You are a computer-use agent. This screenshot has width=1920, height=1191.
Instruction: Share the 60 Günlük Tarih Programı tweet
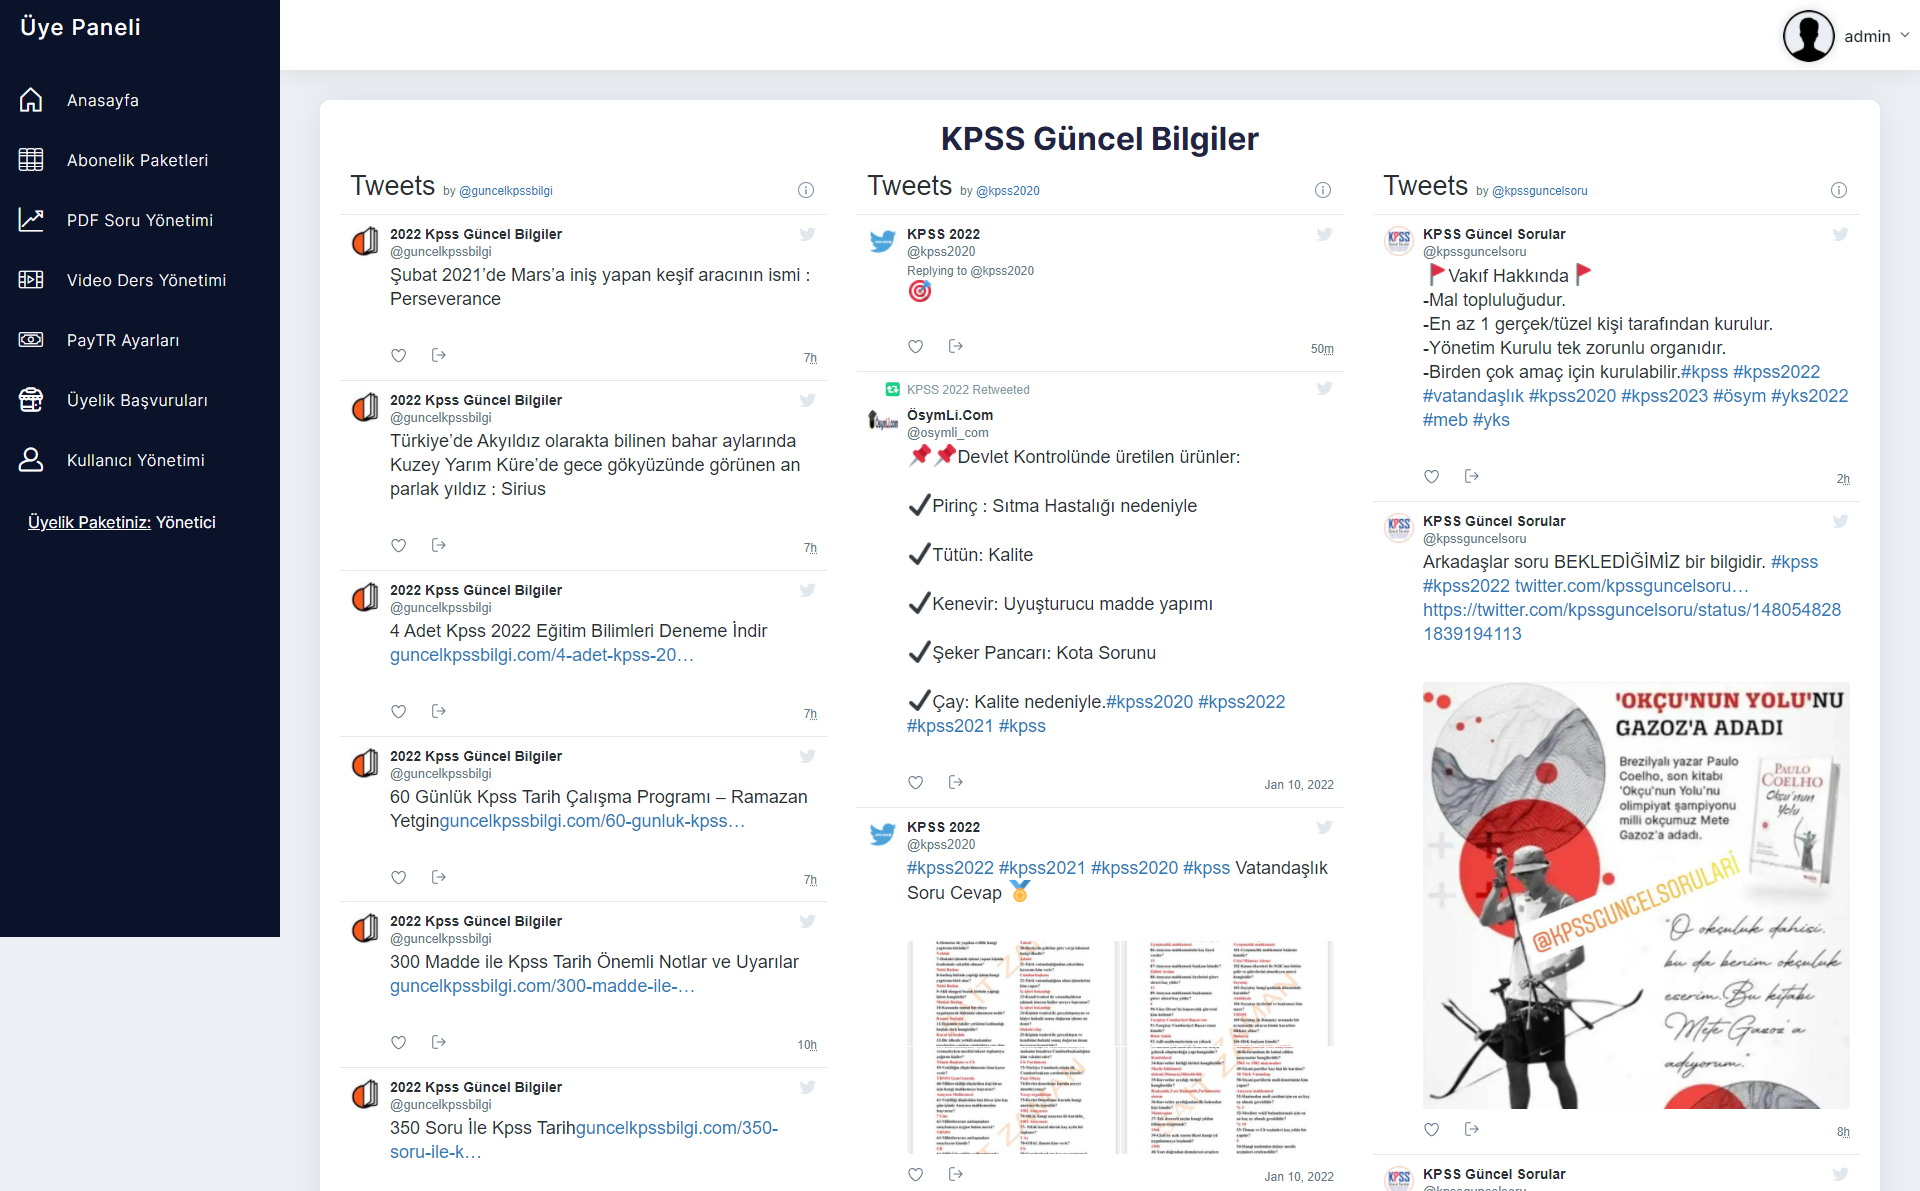438,877
